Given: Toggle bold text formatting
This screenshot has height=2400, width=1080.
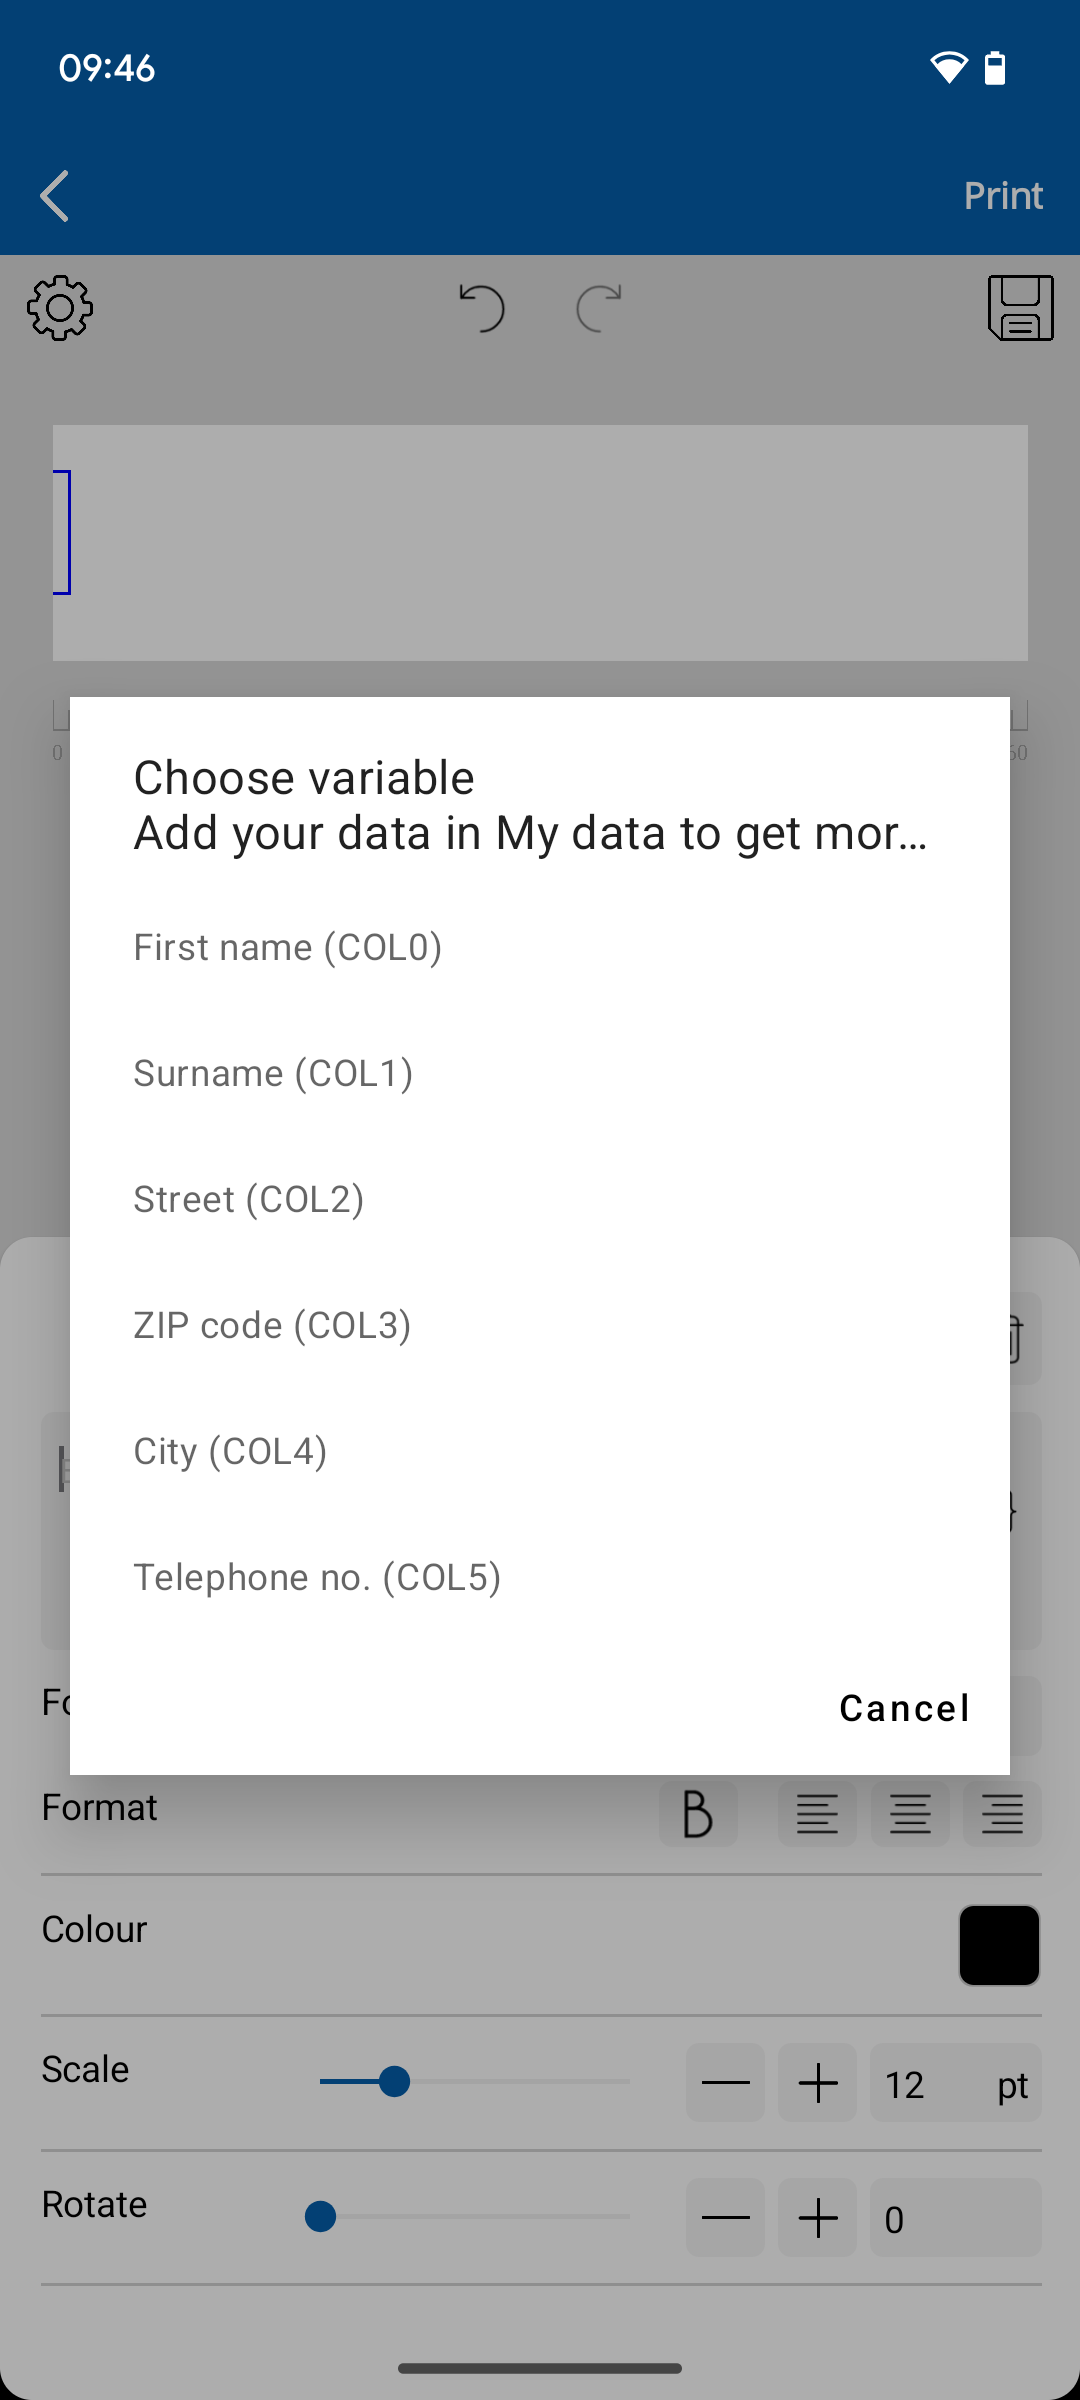Looking at the screenshot, I should click(x=698, y=1813).
